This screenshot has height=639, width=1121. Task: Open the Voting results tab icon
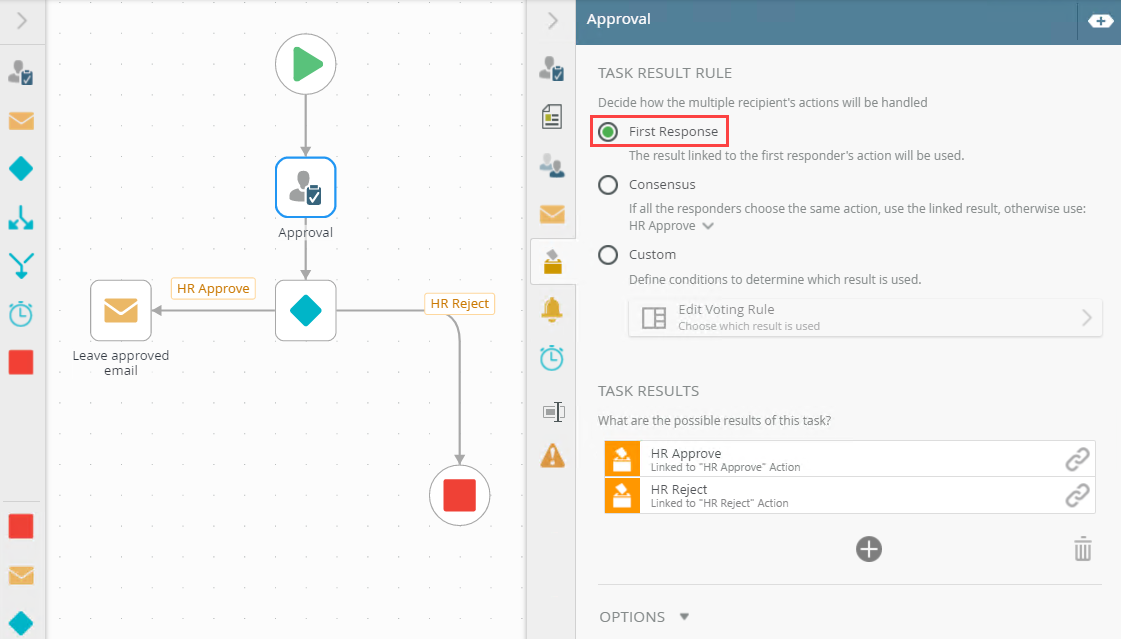(x=553, y=262)
